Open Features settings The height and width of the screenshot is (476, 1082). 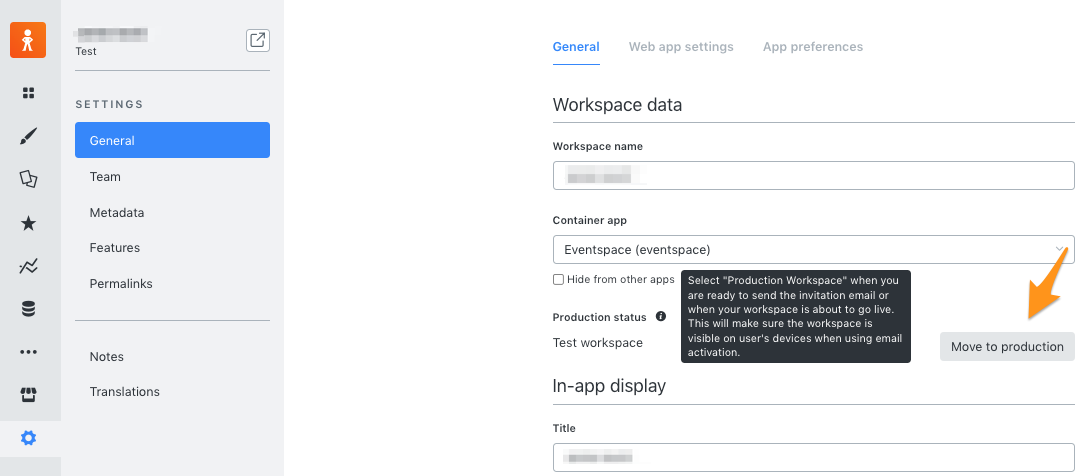coord(115,248)
